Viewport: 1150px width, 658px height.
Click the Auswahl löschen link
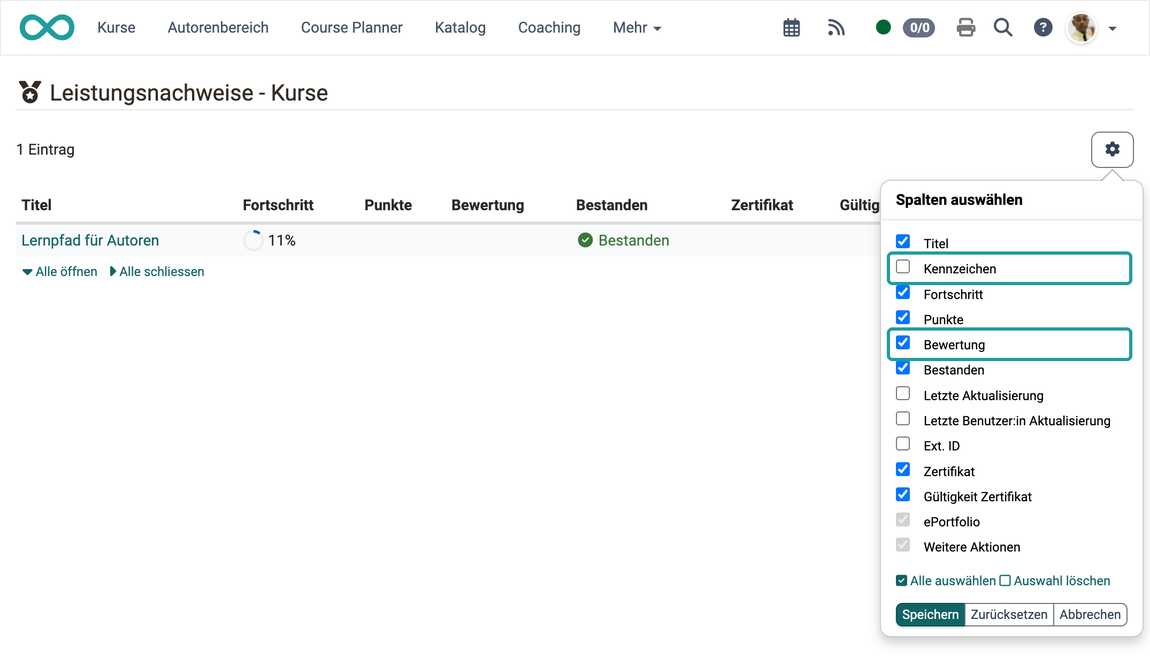tap(1055, 581)
